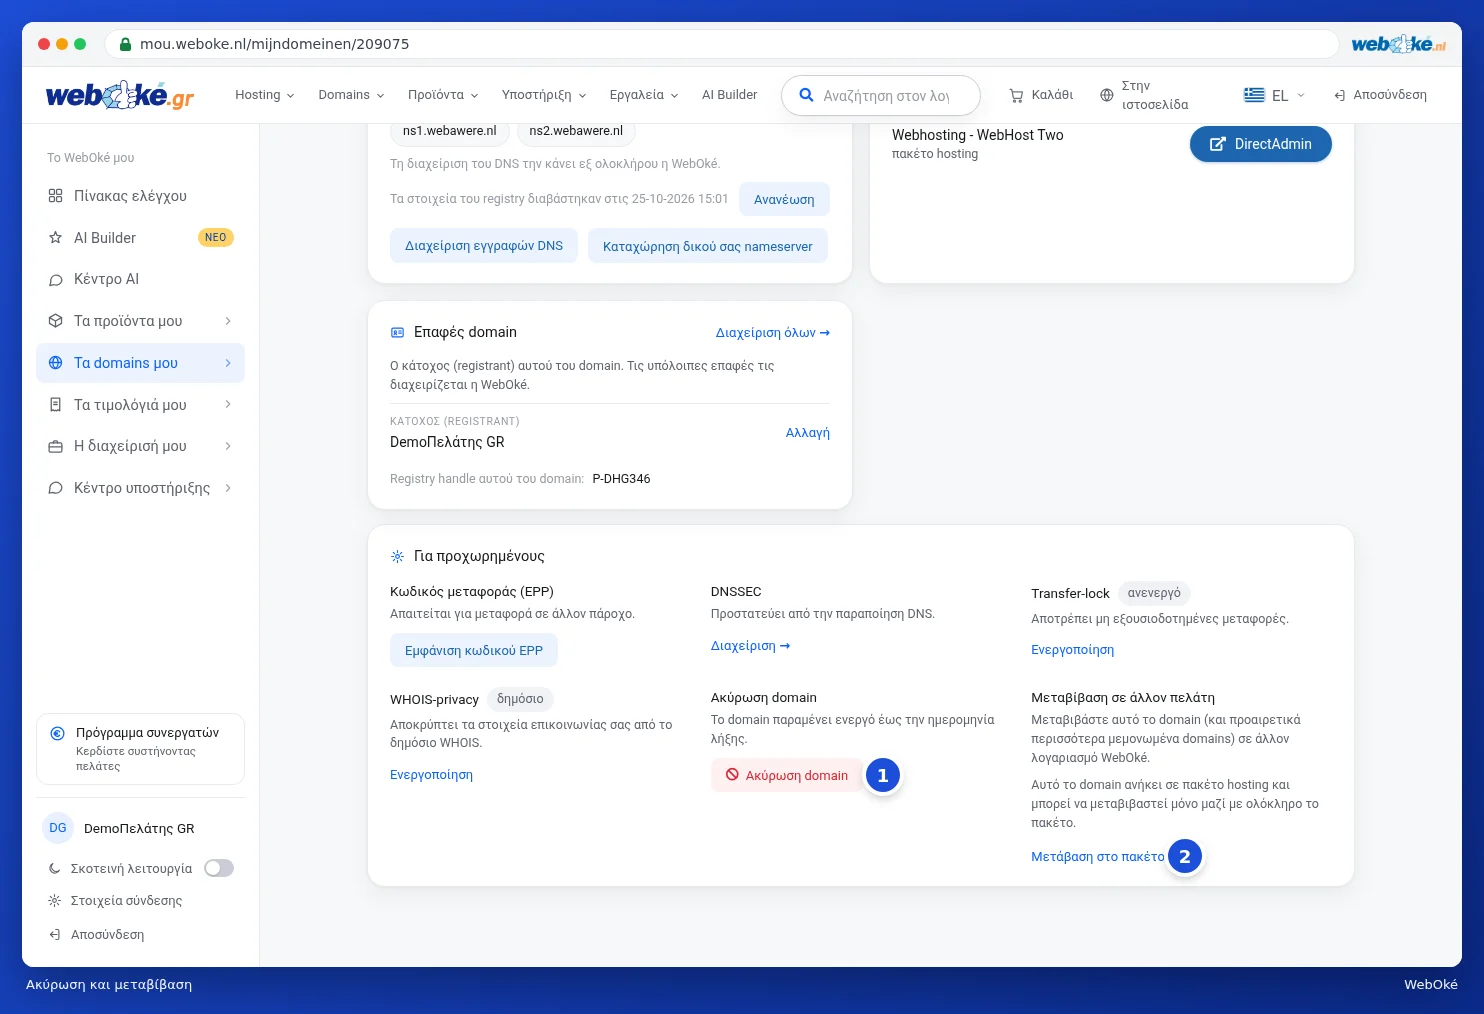Click the globe icon beside Στην ιστοσελίδα
1484x1014 pixels.
click(x=1106, y=95)
